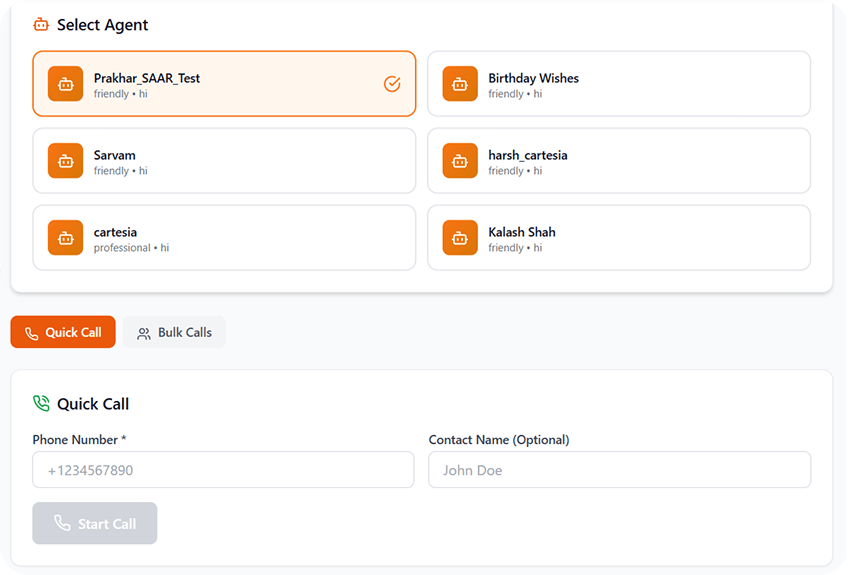The height and width of the screenshot is (575, 849).
Task: Click the "Phone Number *" label
Action: [x=79, y=440]
